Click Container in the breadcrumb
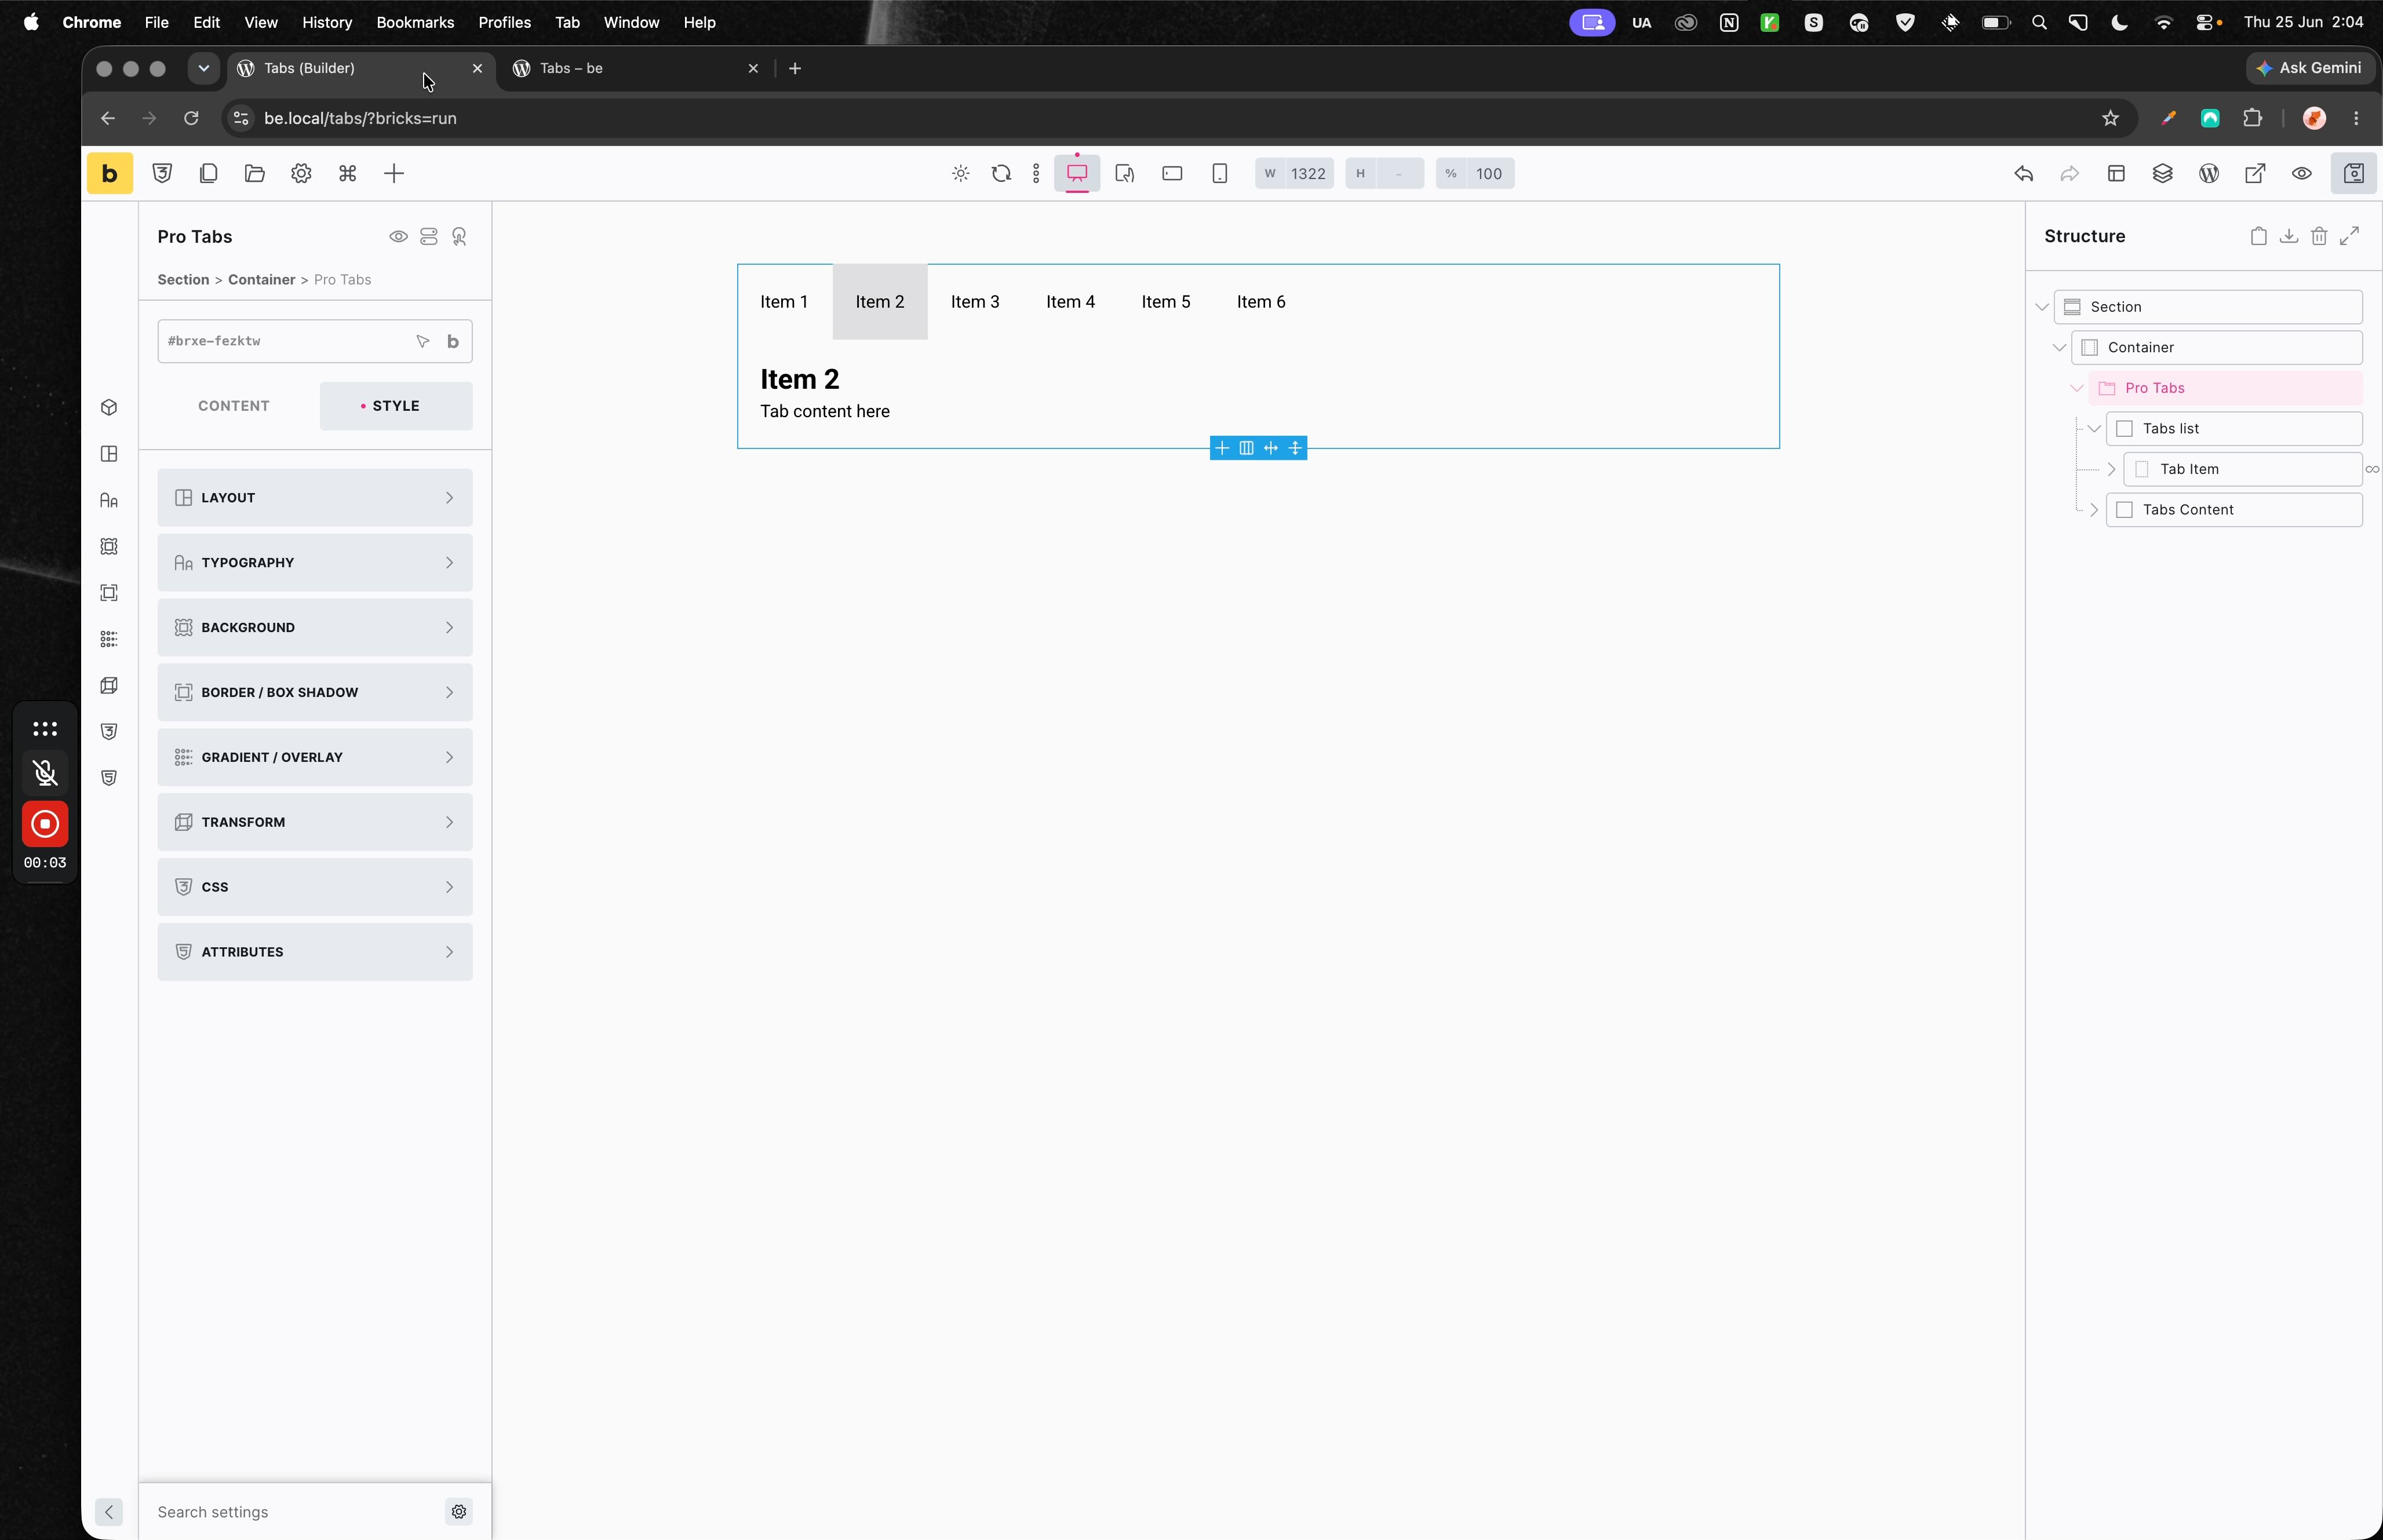Screen dimensions: 2383x1540 click(261, 280)
